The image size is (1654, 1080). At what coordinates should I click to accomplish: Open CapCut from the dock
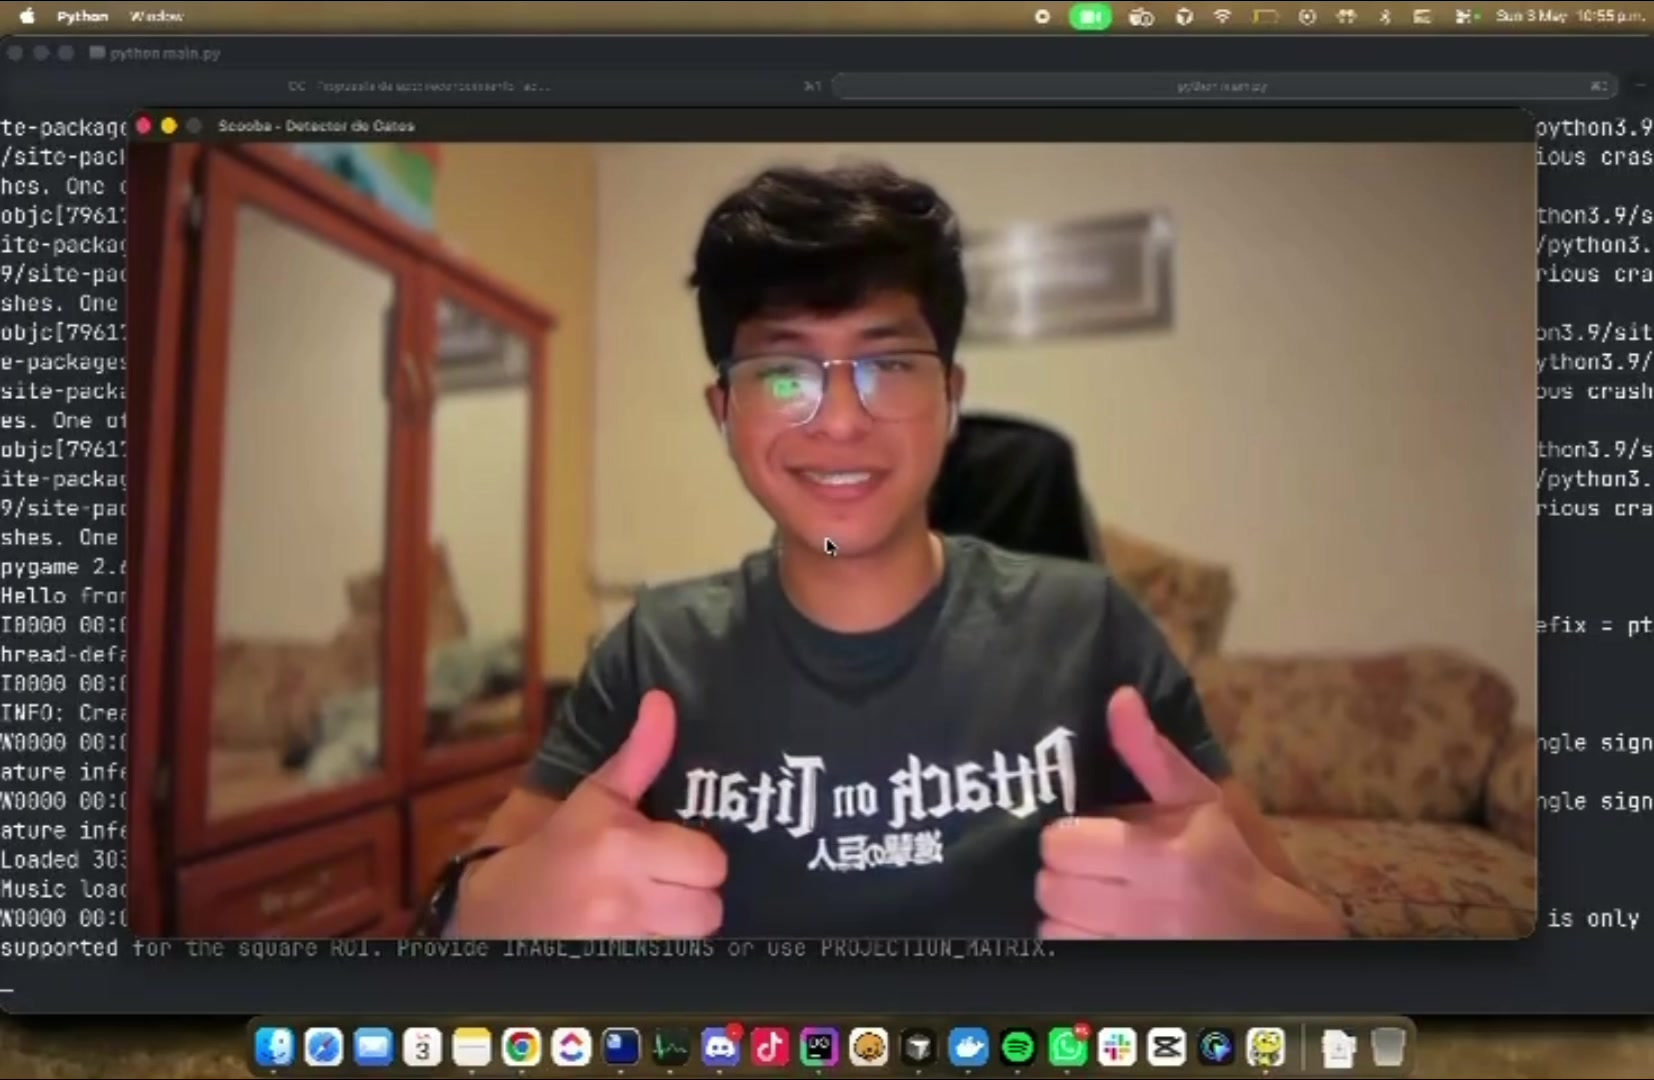coord(1166,1047)
